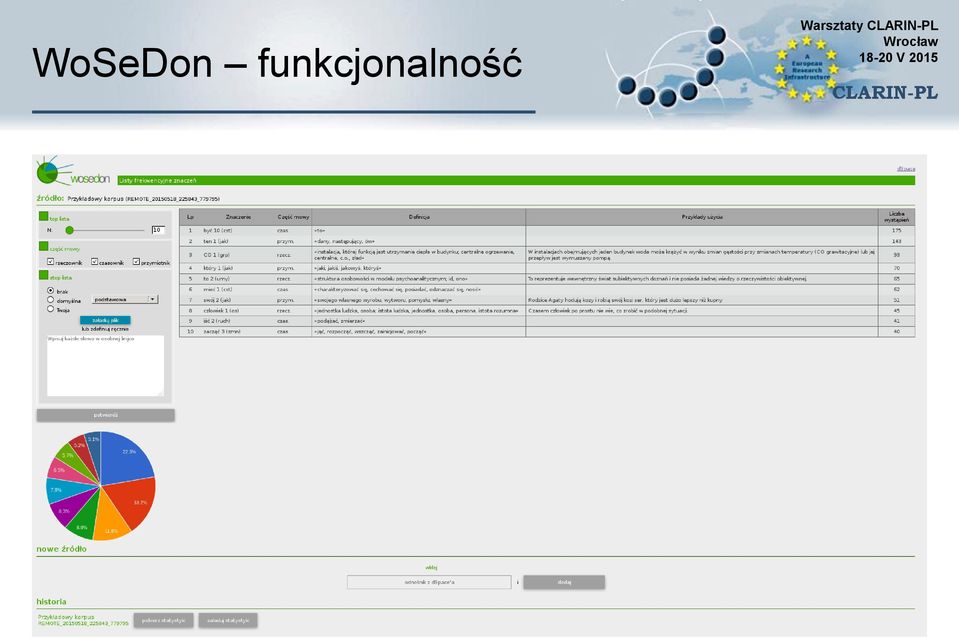Click the second statystyki button in historia
The width and height of the screenshot is (959, 637).
click(x=228, y=620)
